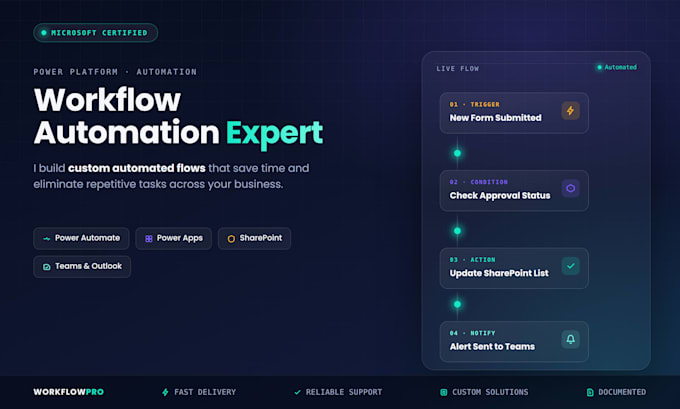The height and width of the screenshot is (409, 680).
Task: Click the Documented file icon
Action: click(x=590, y=392)
